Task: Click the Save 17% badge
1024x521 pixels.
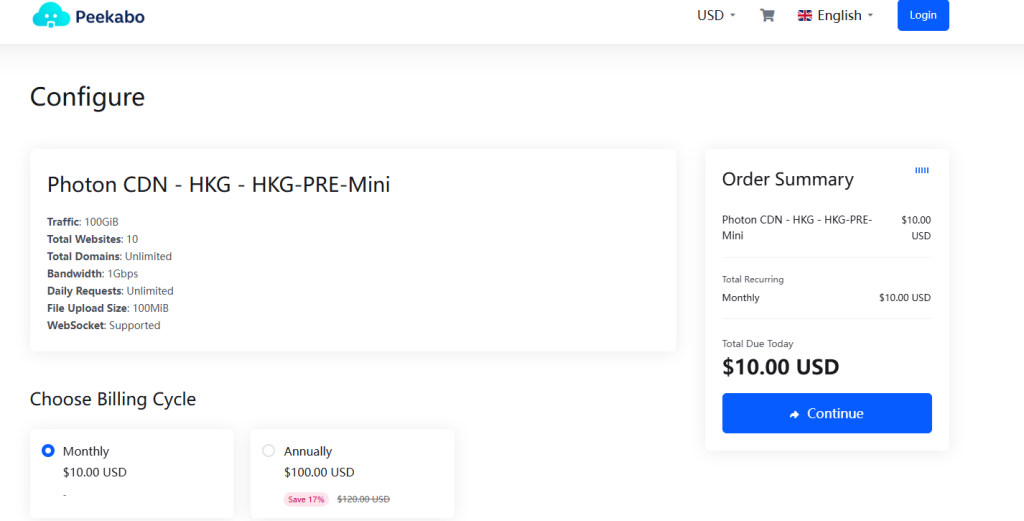Action: point(306,498)
